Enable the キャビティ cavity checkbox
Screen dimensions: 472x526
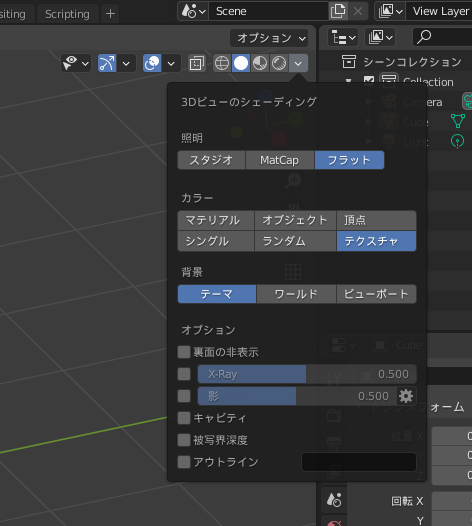point(184,418)
